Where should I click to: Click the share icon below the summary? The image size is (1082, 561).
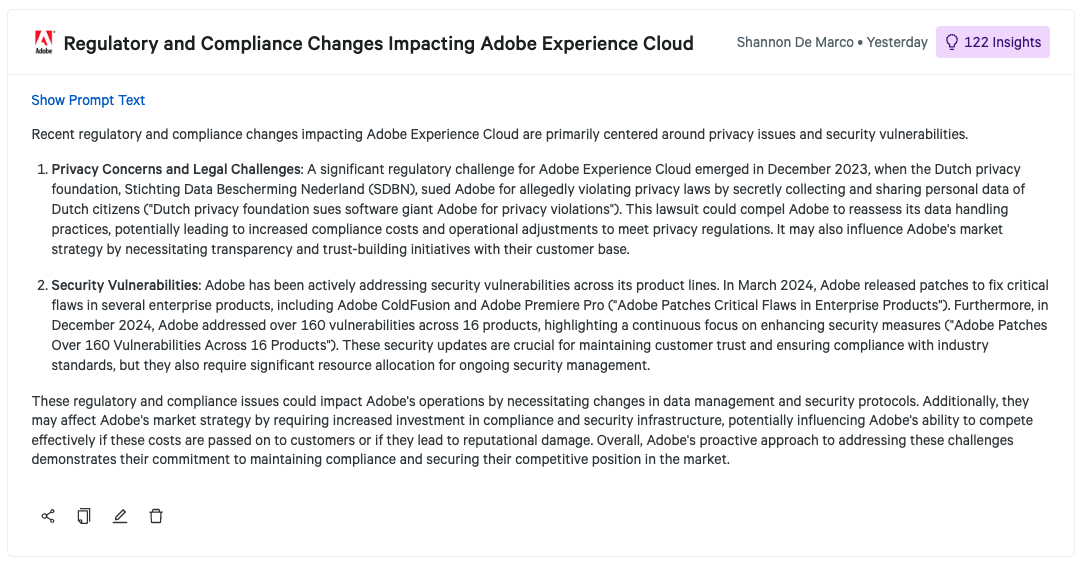pos(48,516)
